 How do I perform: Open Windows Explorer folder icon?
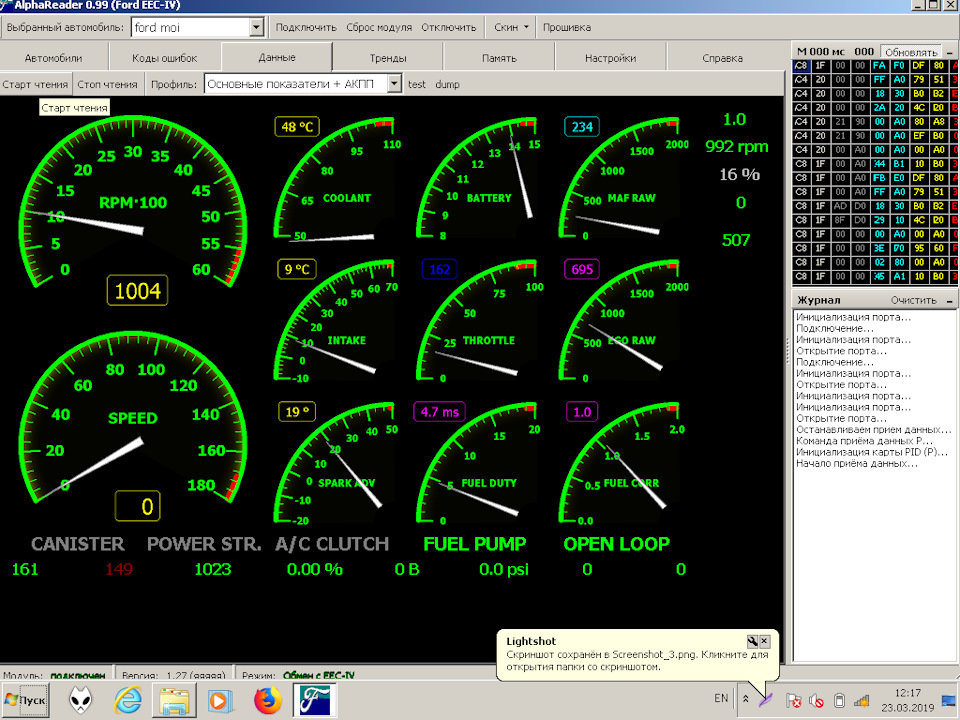(174, 700)
